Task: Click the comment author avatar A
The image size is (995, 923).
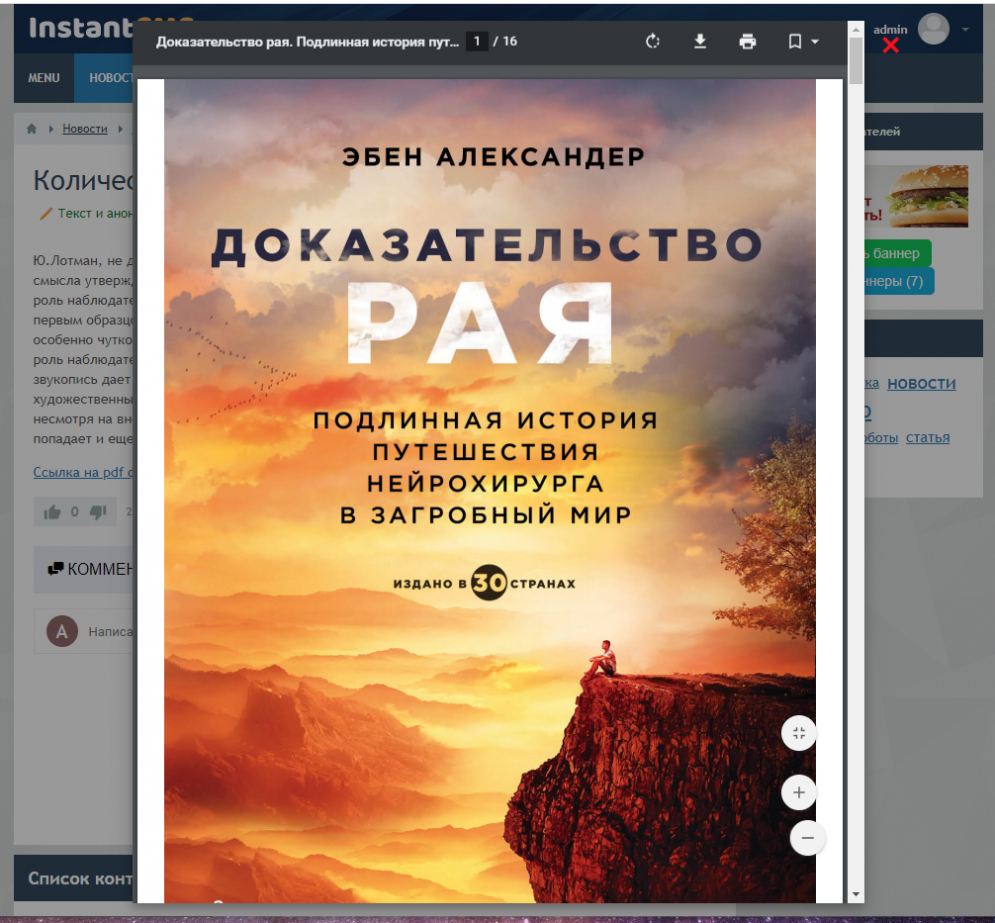Action: (62, 631)
